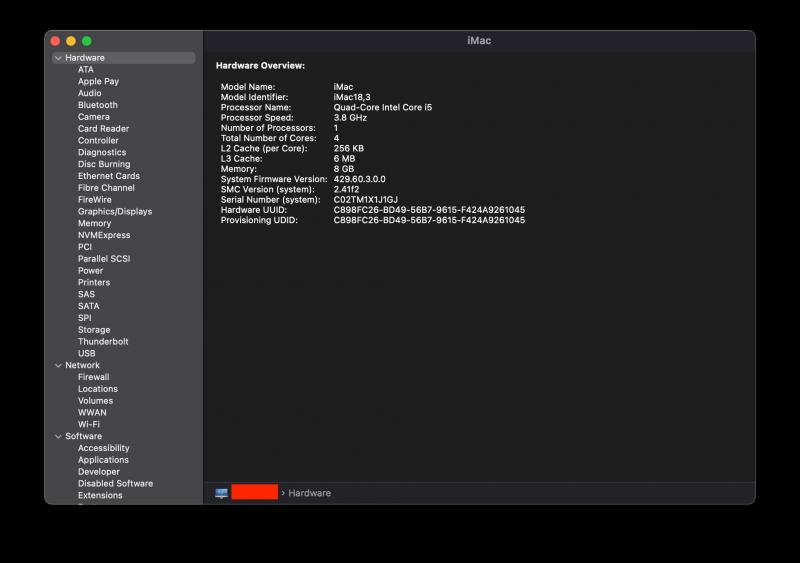Click the Model Identifier value iMac18,3
This screenshot has width=800, height=563.
point(352,97)
